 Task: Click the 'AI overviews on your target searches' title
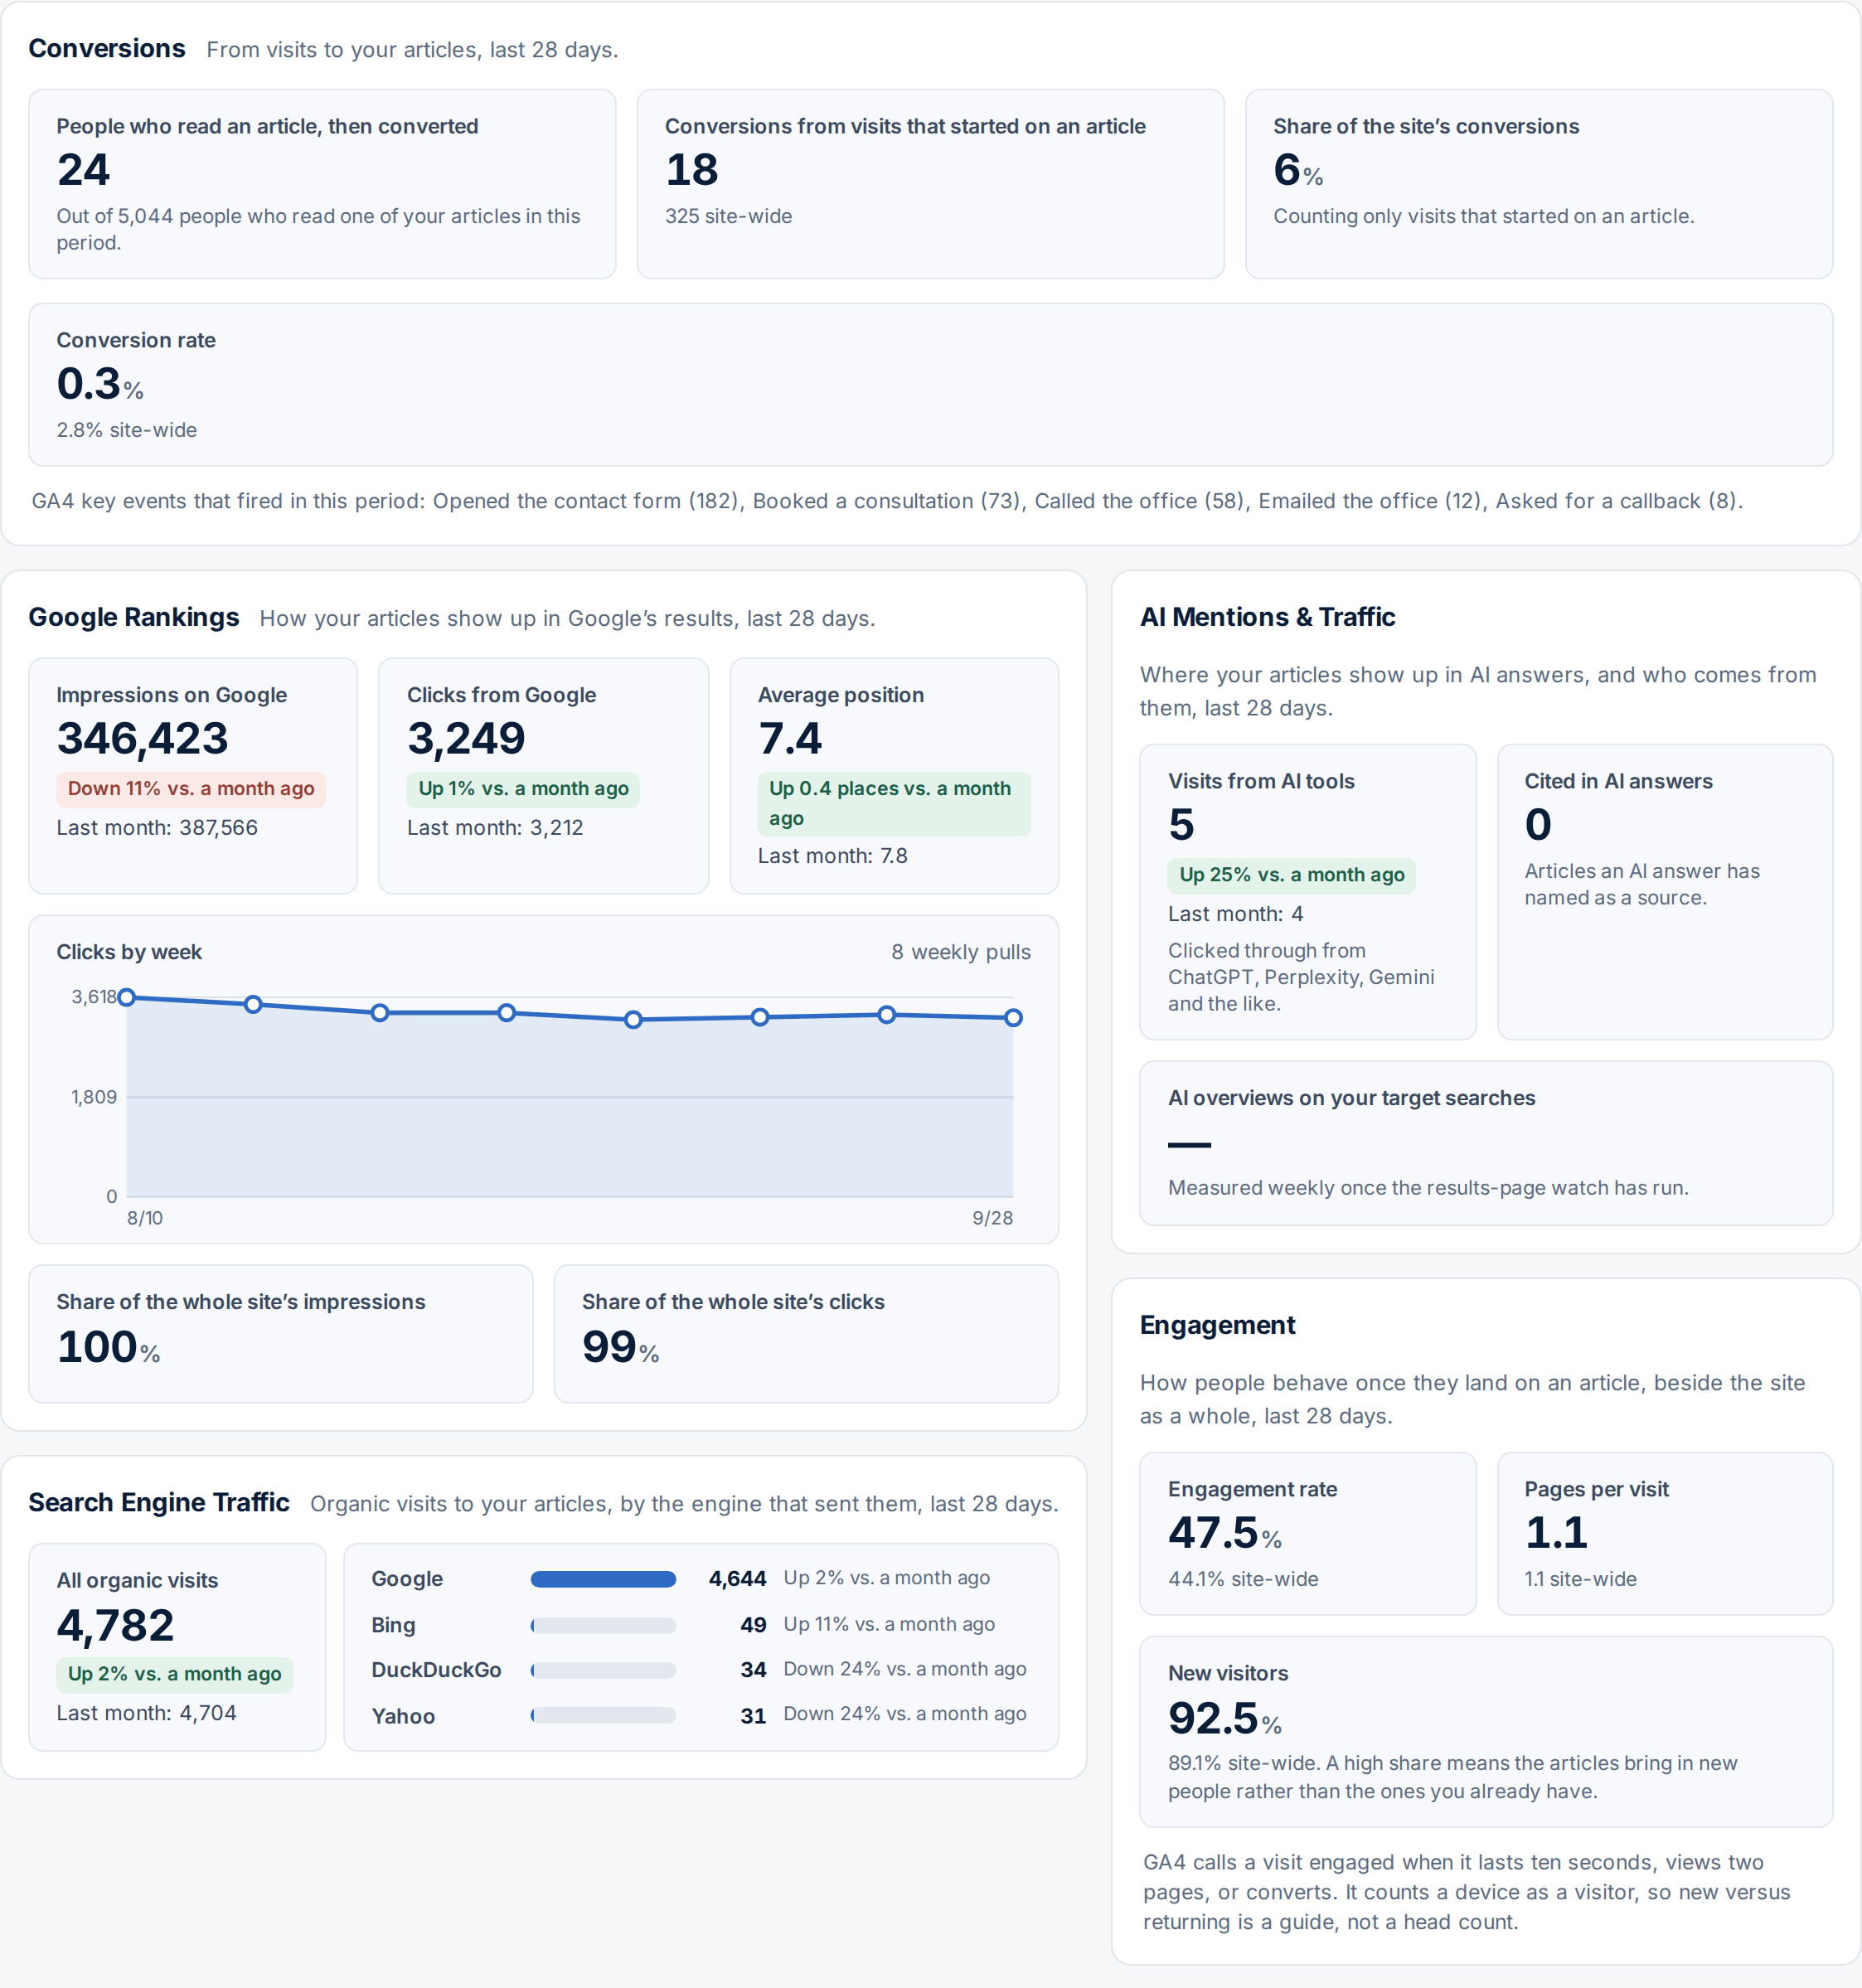point(1351,1098)
